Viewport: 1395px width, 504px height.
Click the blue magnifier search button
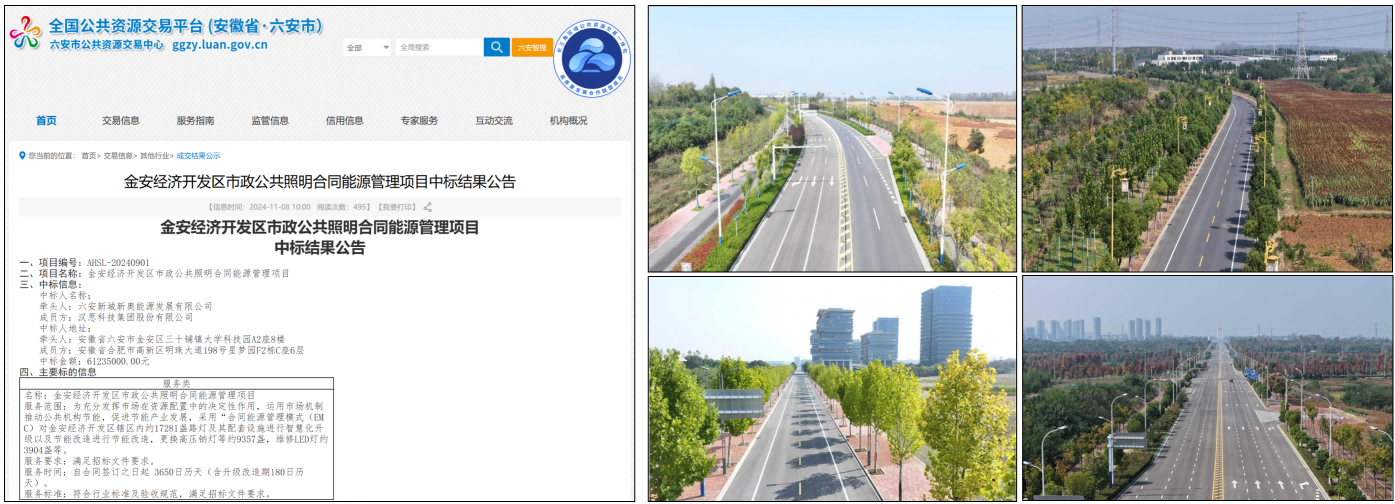pyautogui.click(x=496, y=47)
